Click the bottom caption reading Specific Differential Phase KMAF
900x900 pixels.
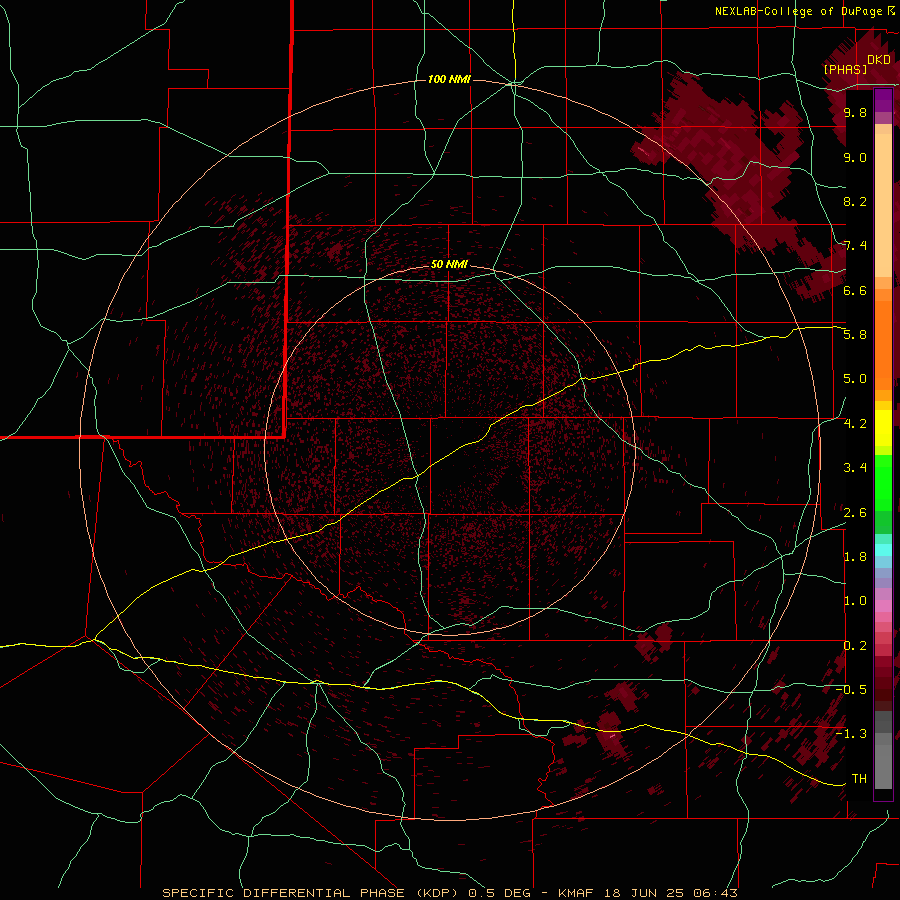point(449,893)
